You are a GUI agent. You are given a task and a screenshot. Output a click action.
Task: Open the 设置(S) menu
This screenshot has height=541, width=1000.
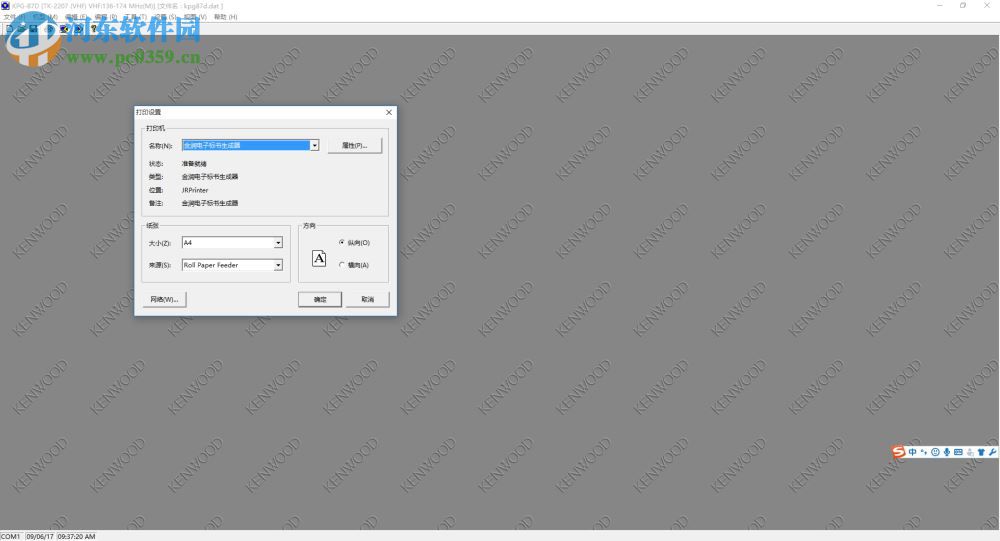[165, 17]
